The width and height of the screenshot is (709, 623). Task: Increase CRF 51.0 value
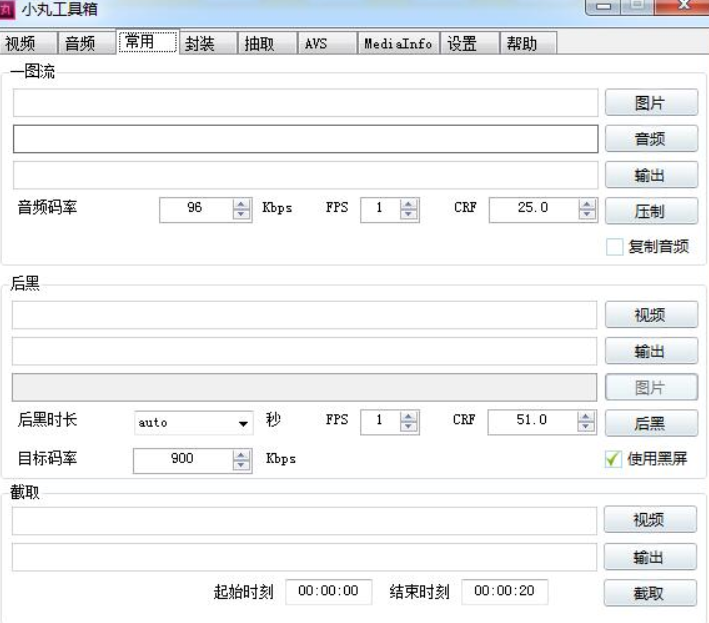click(x=586, y=417)
